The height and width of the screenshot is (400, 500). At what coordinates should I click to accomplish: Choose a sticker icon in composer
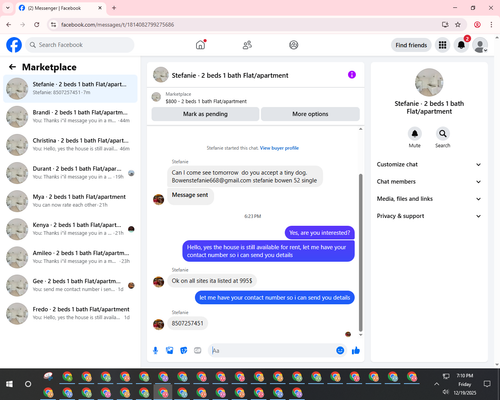tap(184, 350)
